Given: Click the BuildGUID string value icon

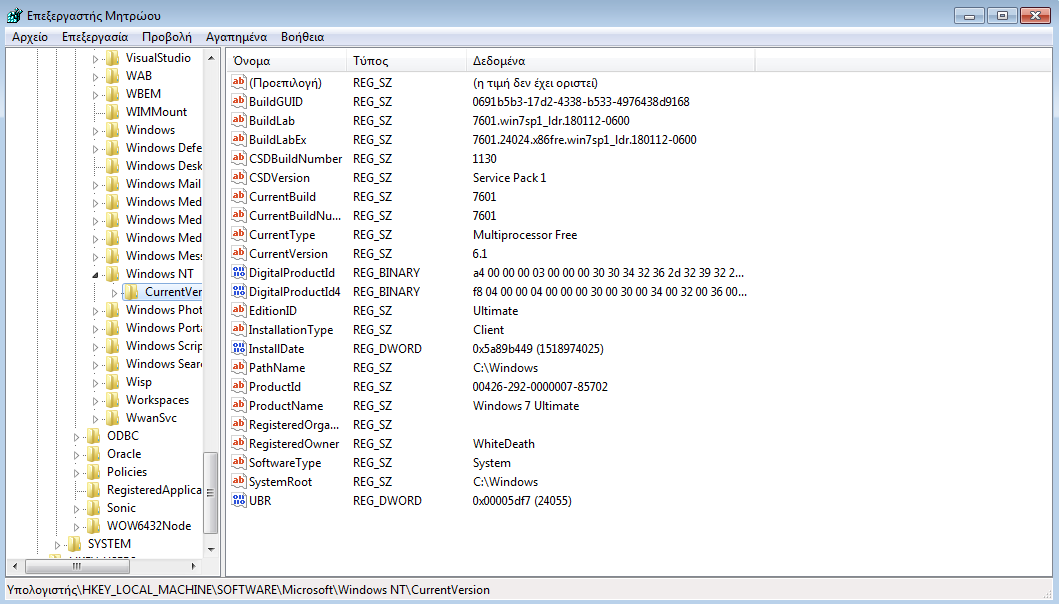Looking at the screenshot, I should (238, 101).
